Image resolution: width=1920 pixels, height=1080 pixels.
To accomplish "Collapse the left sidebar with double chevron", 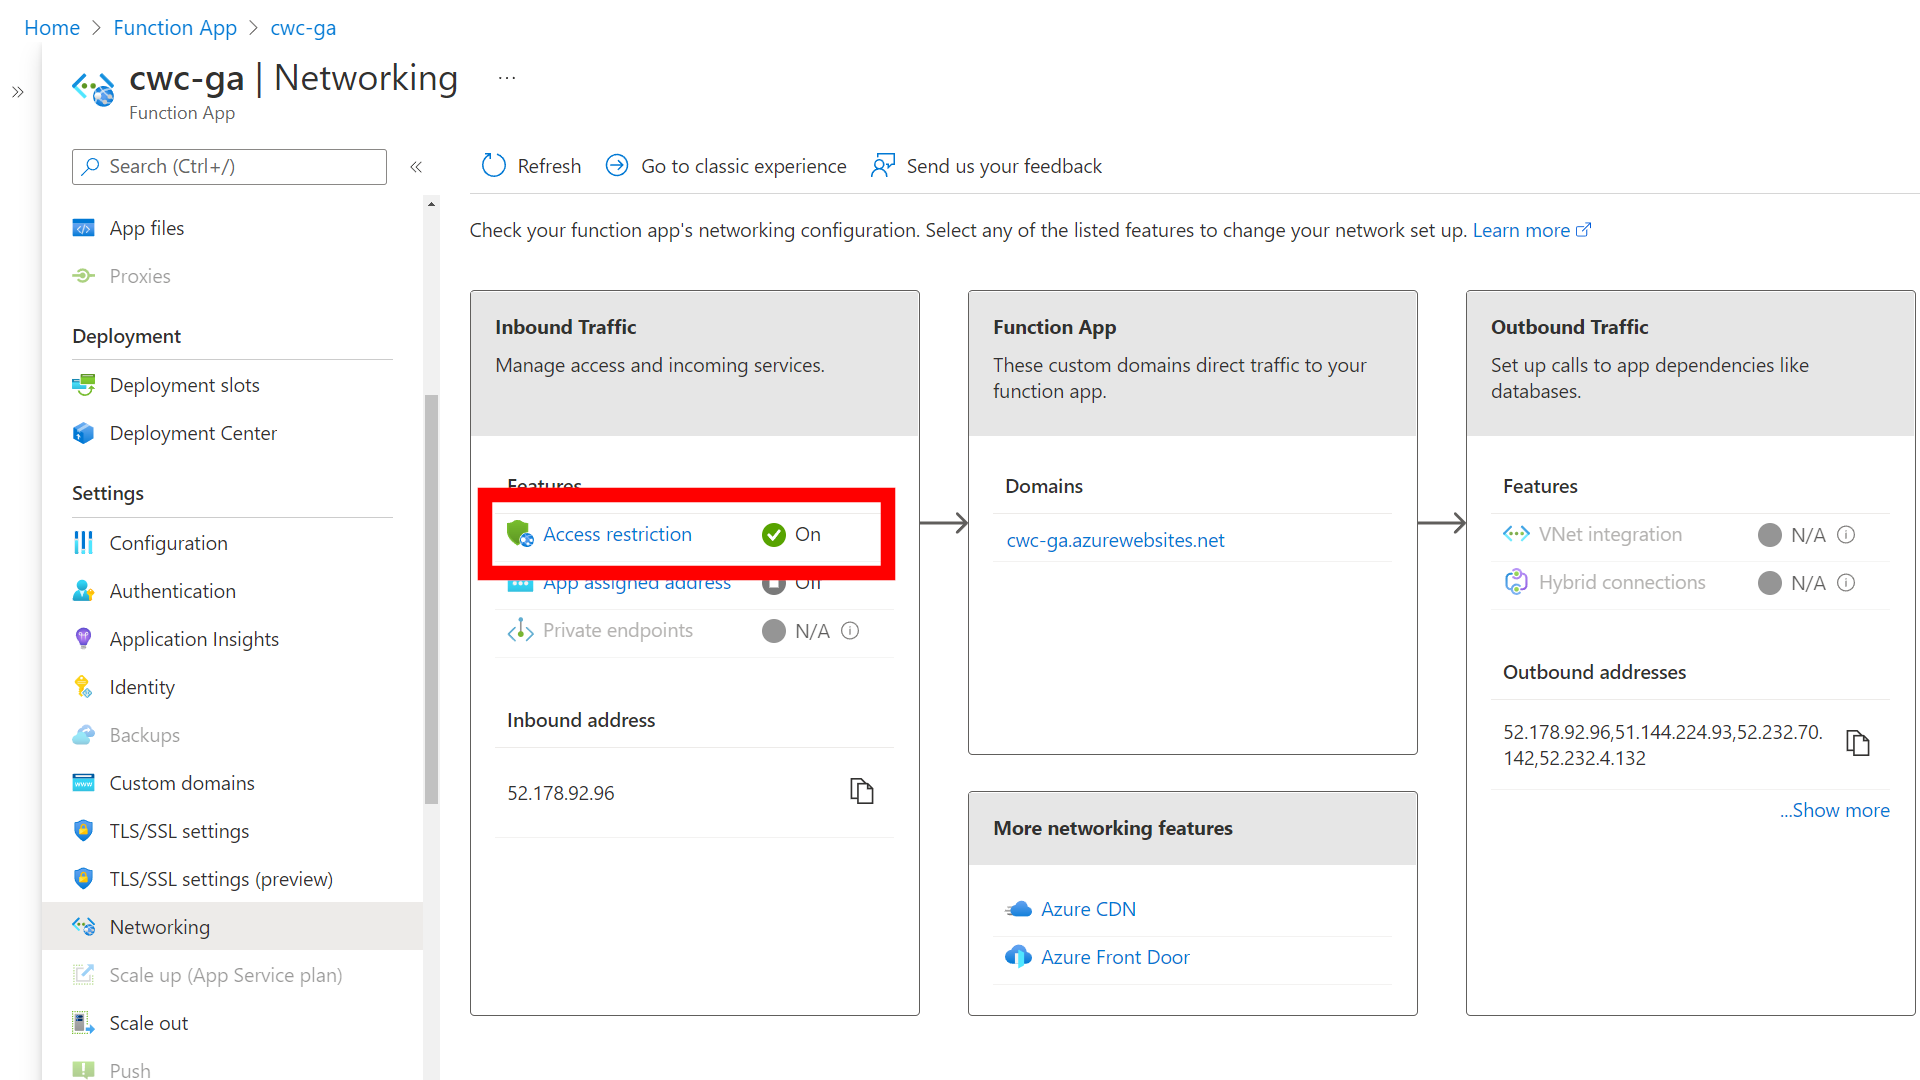I will [416, 166].
